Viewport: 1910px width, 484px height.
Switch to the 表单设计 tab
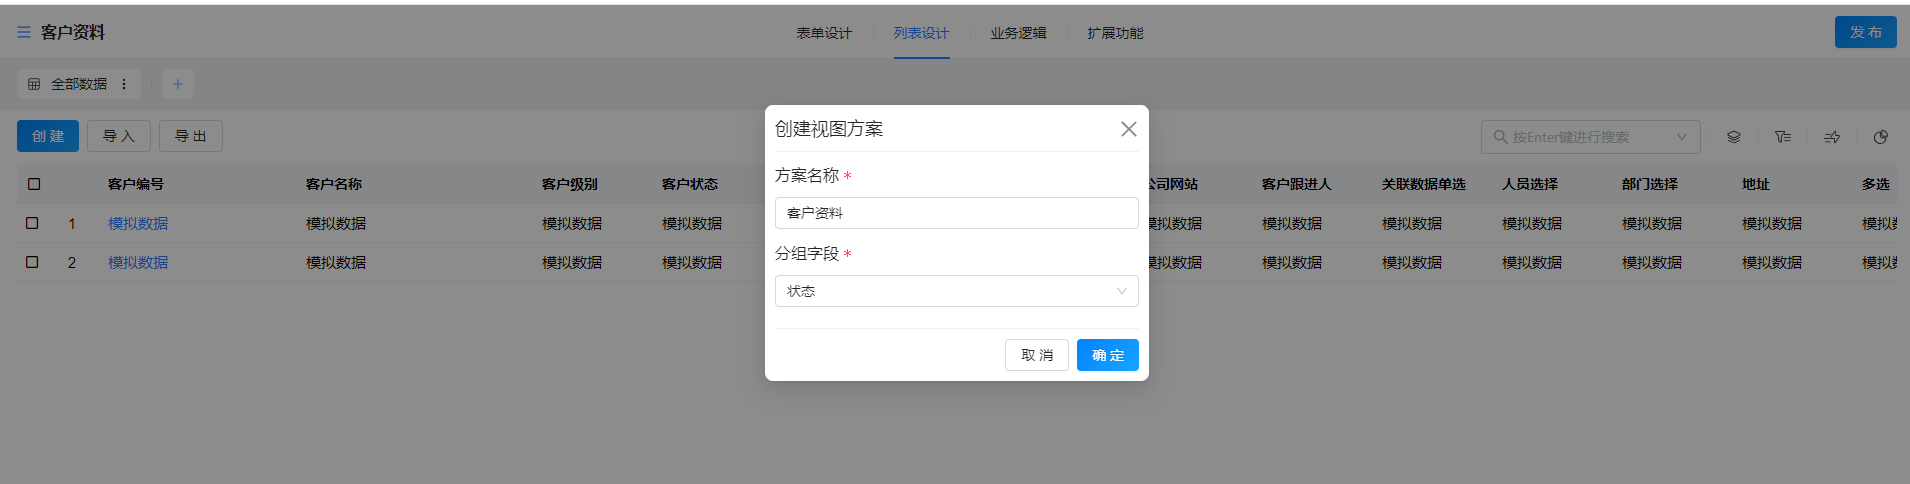click(824, 33)
